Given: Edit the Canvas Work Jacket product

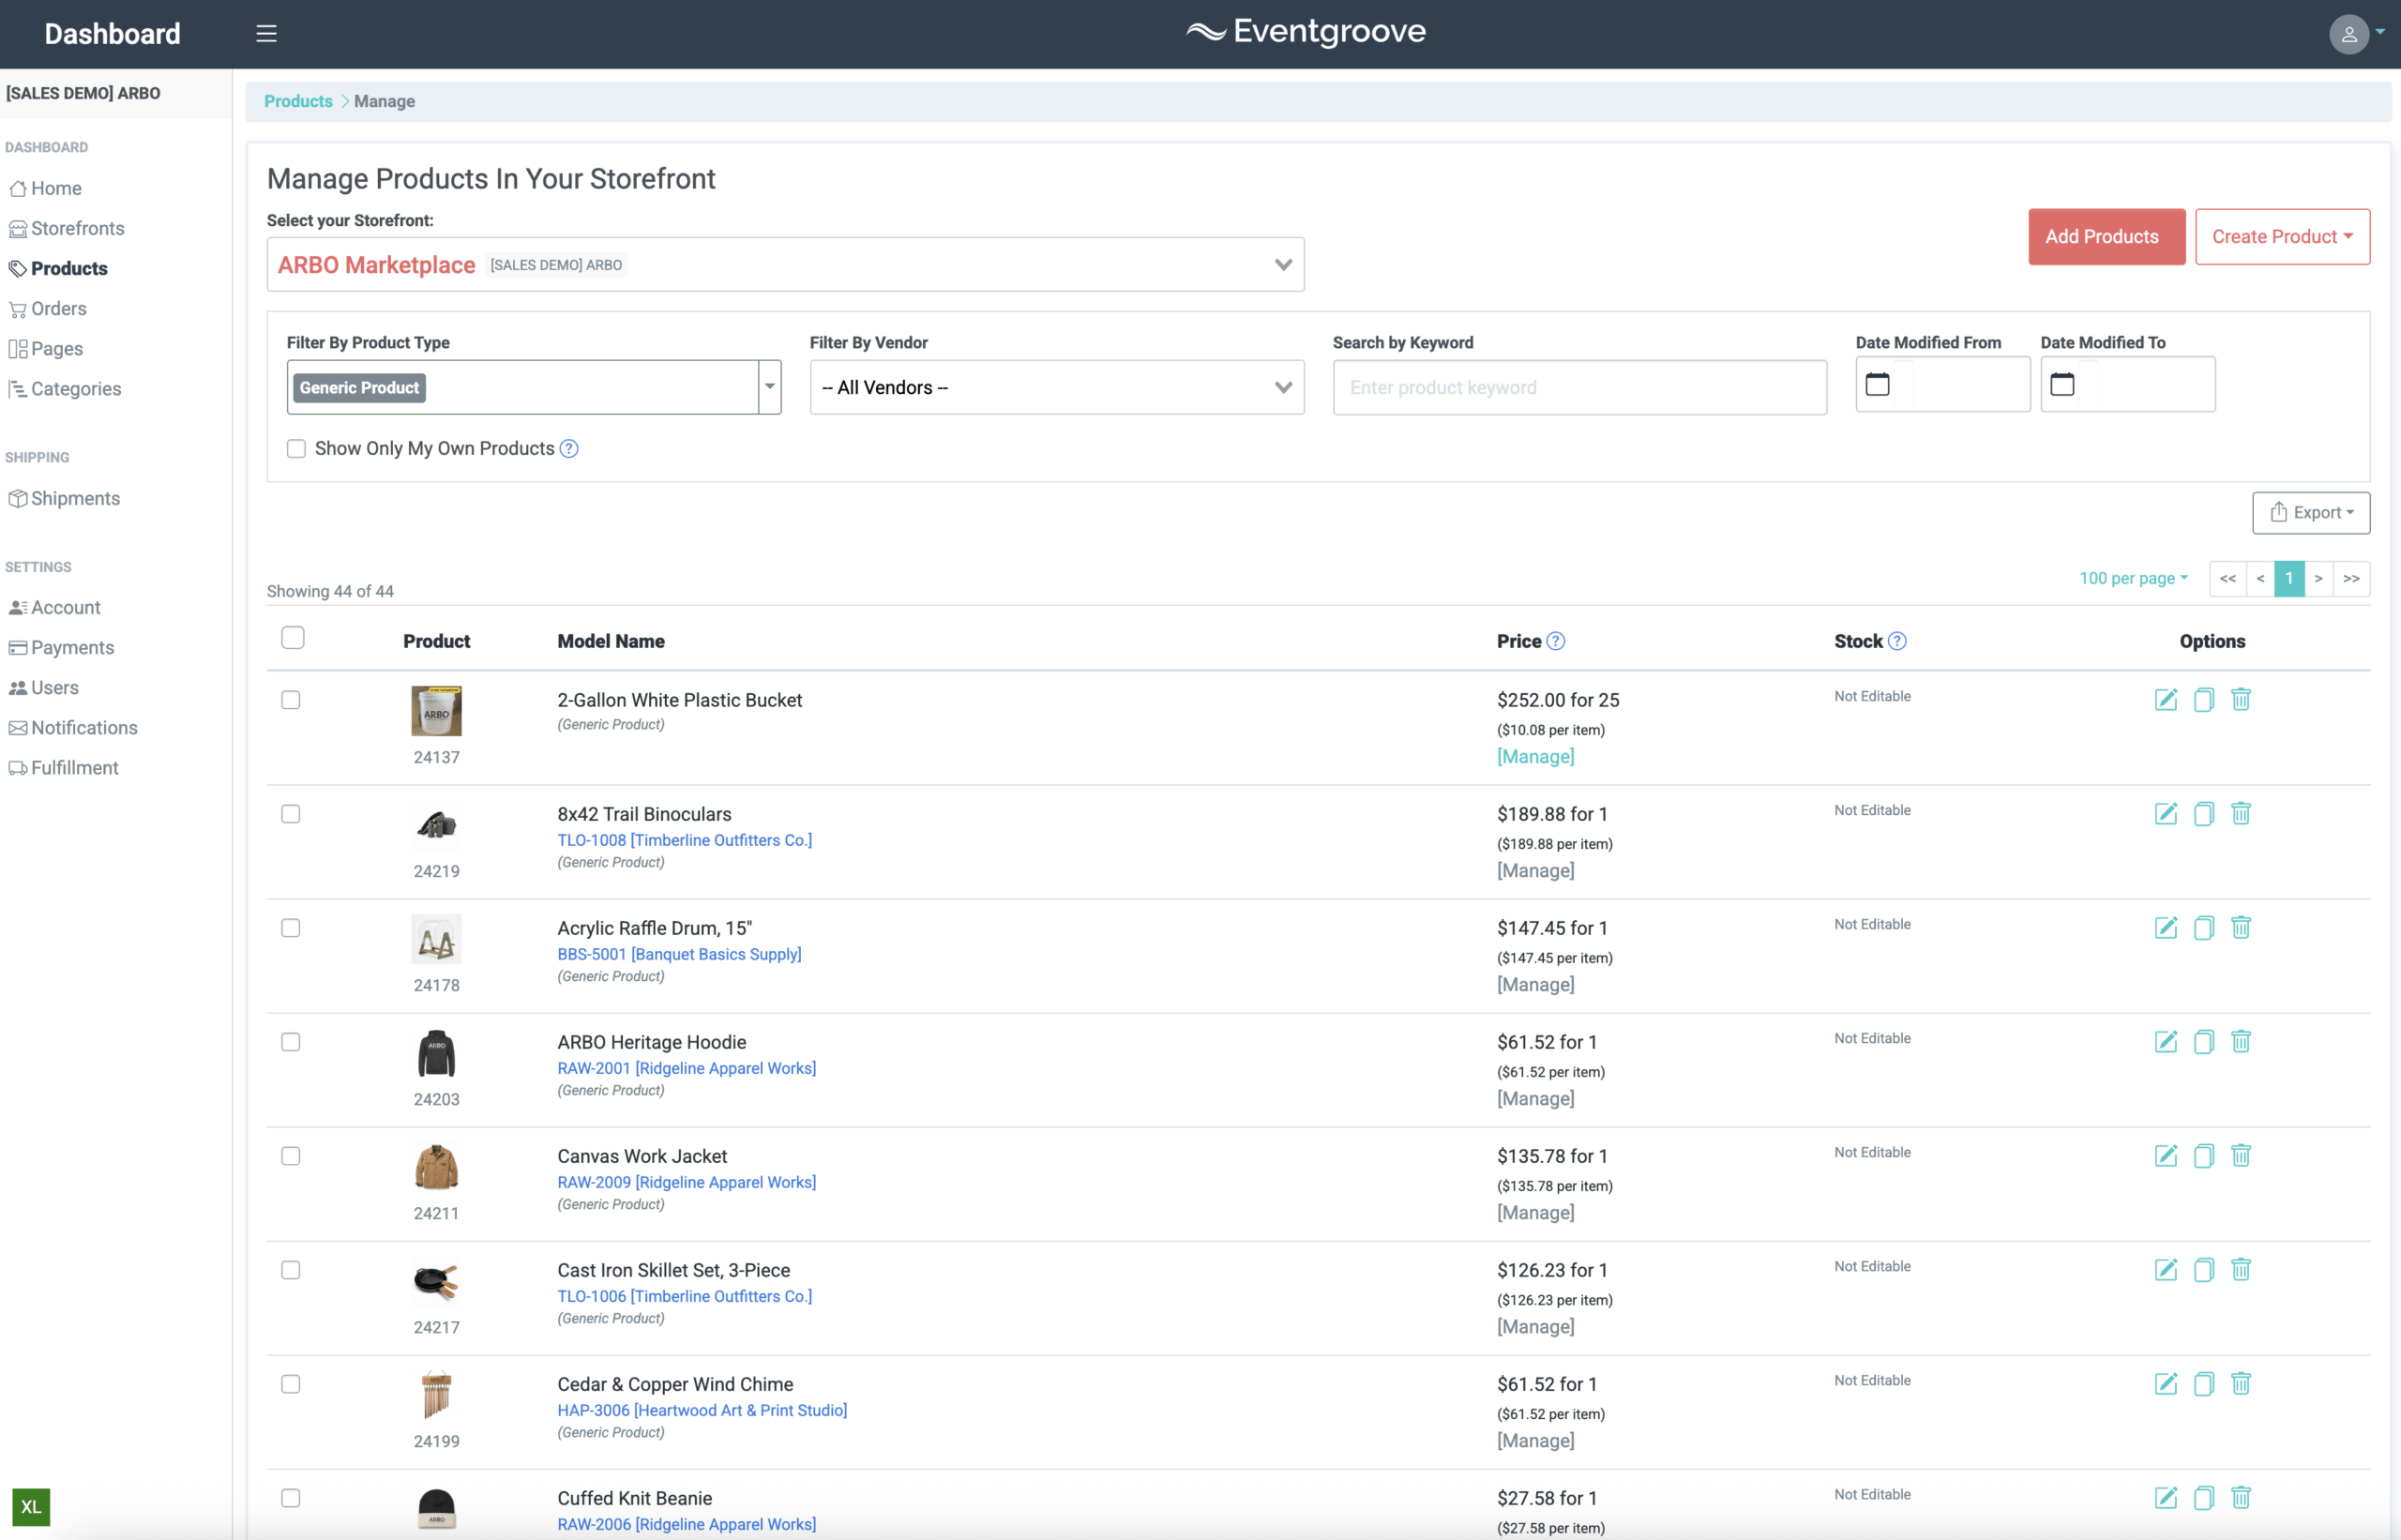Looking at the screenshot, I should pyautogui.click(x=2166, y=1155).
